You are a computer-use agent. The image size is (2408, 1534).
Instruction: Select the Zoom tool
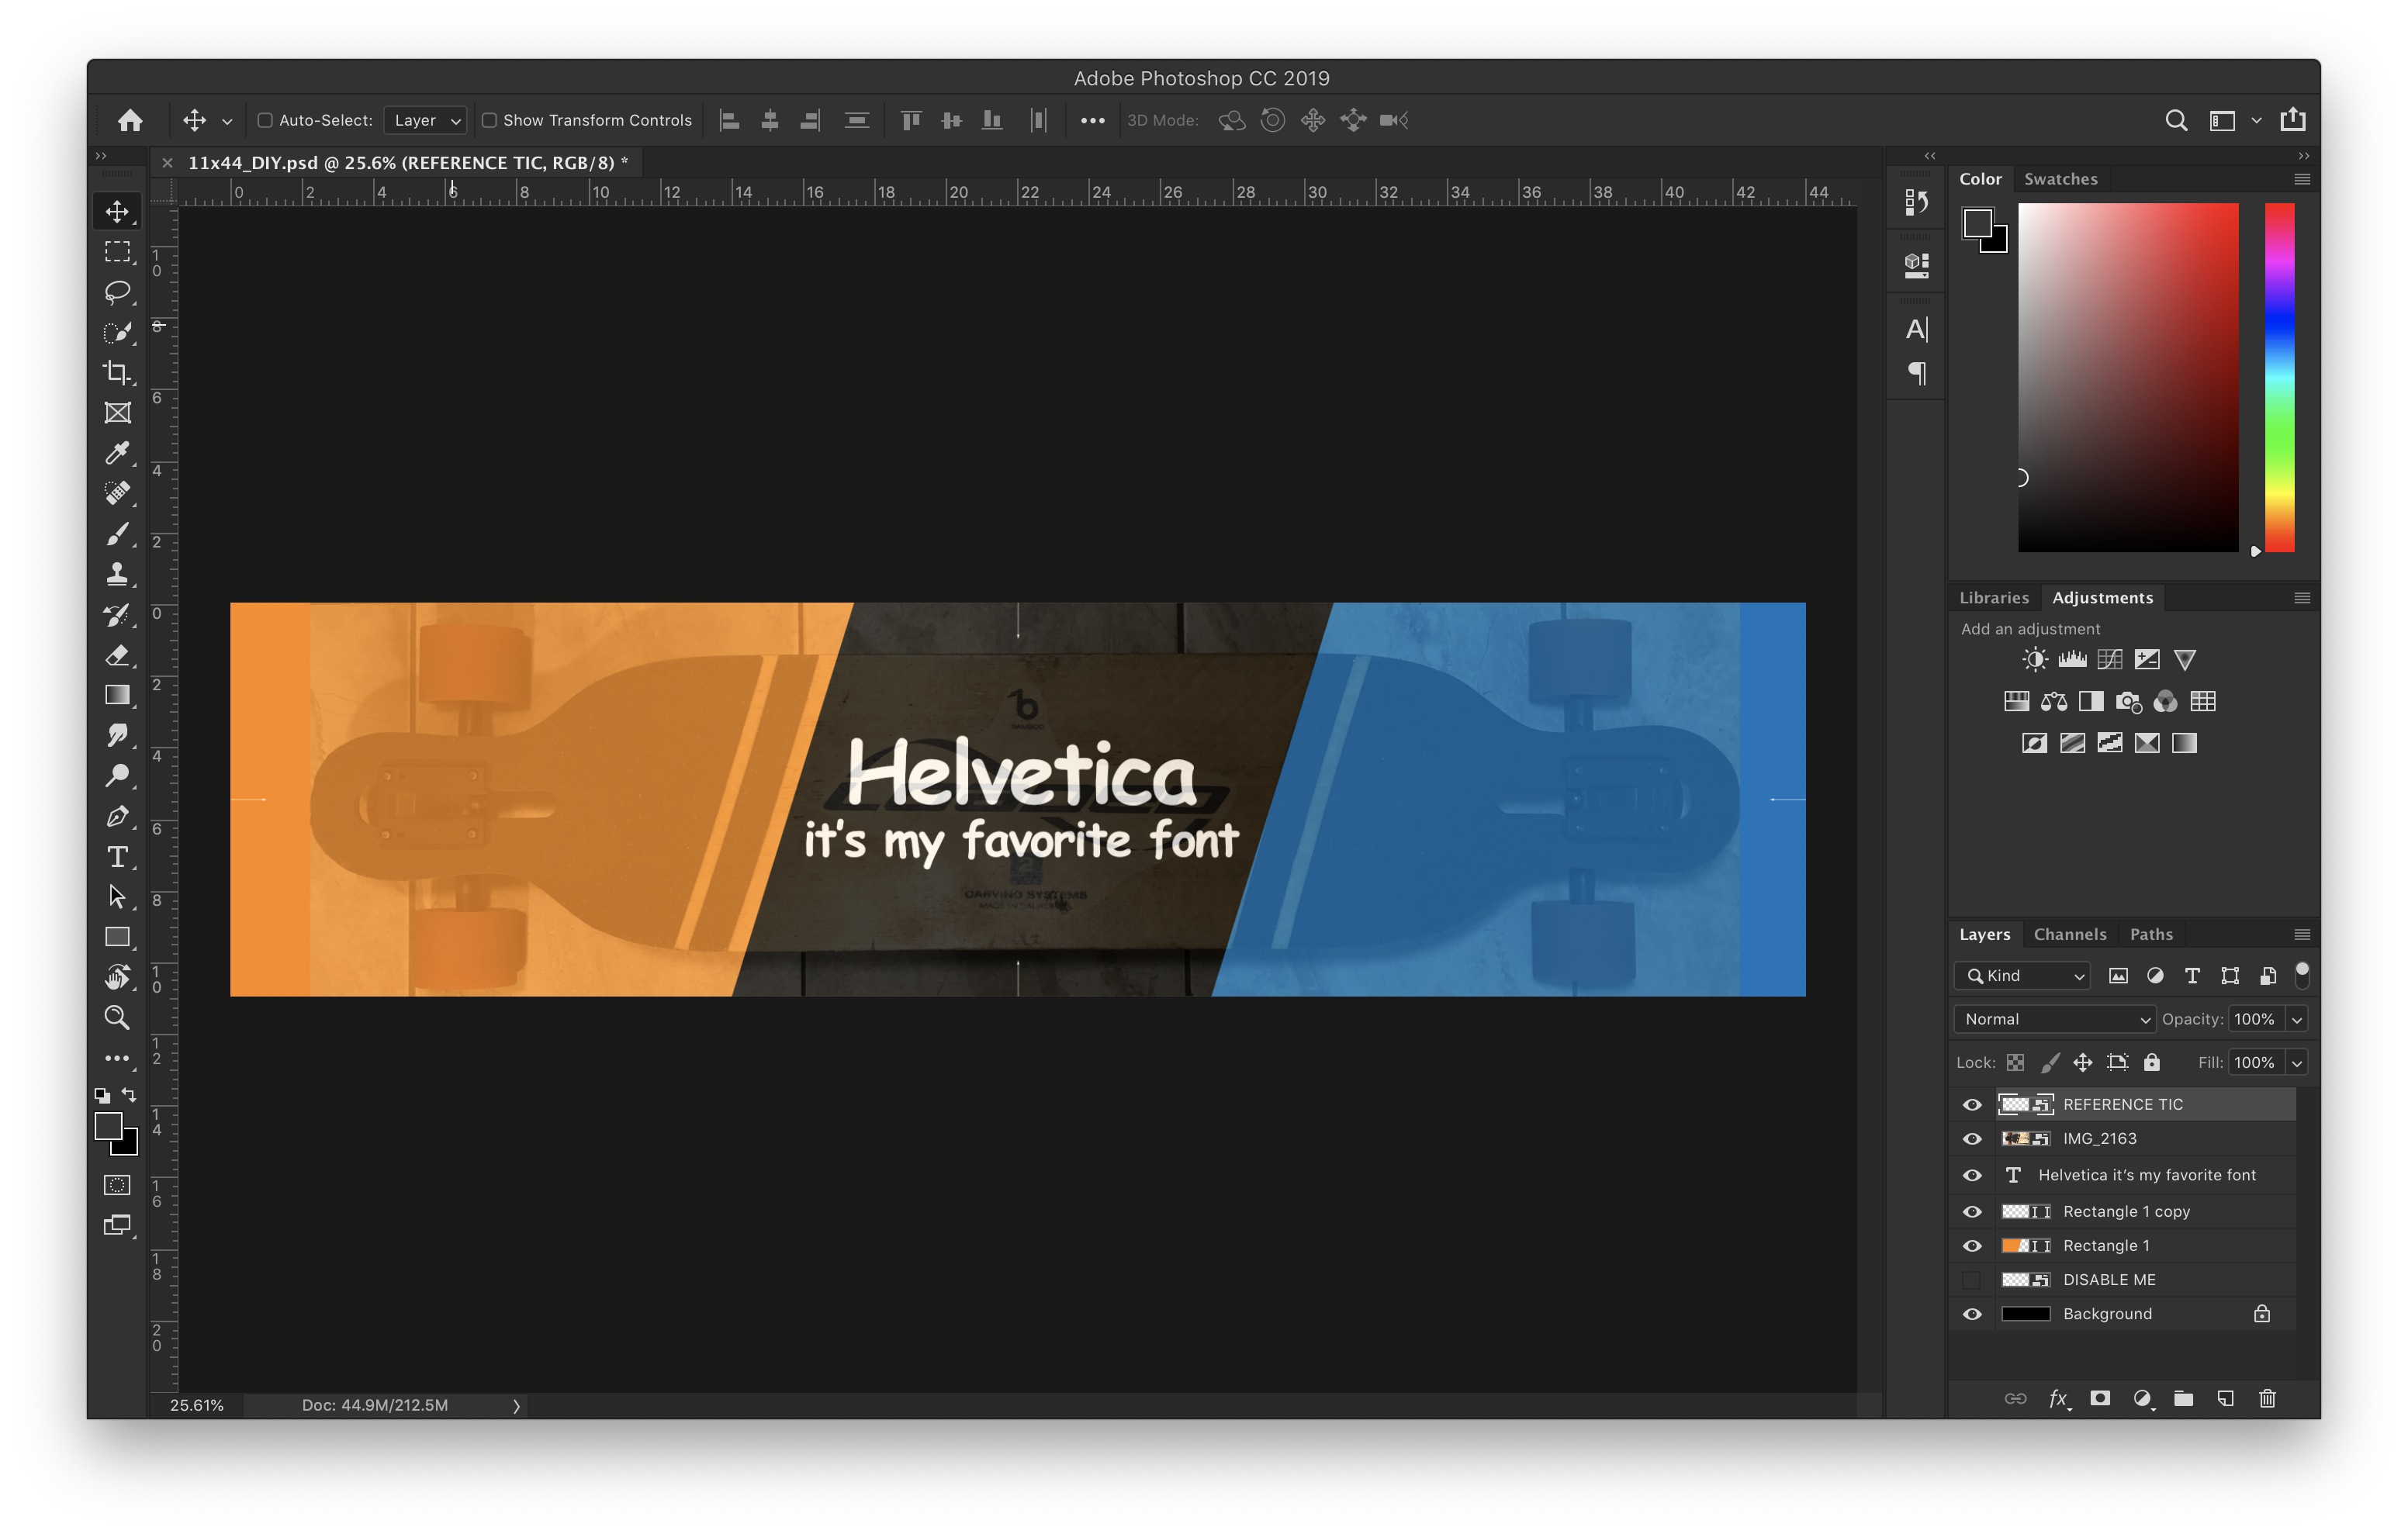[118, 1017]
